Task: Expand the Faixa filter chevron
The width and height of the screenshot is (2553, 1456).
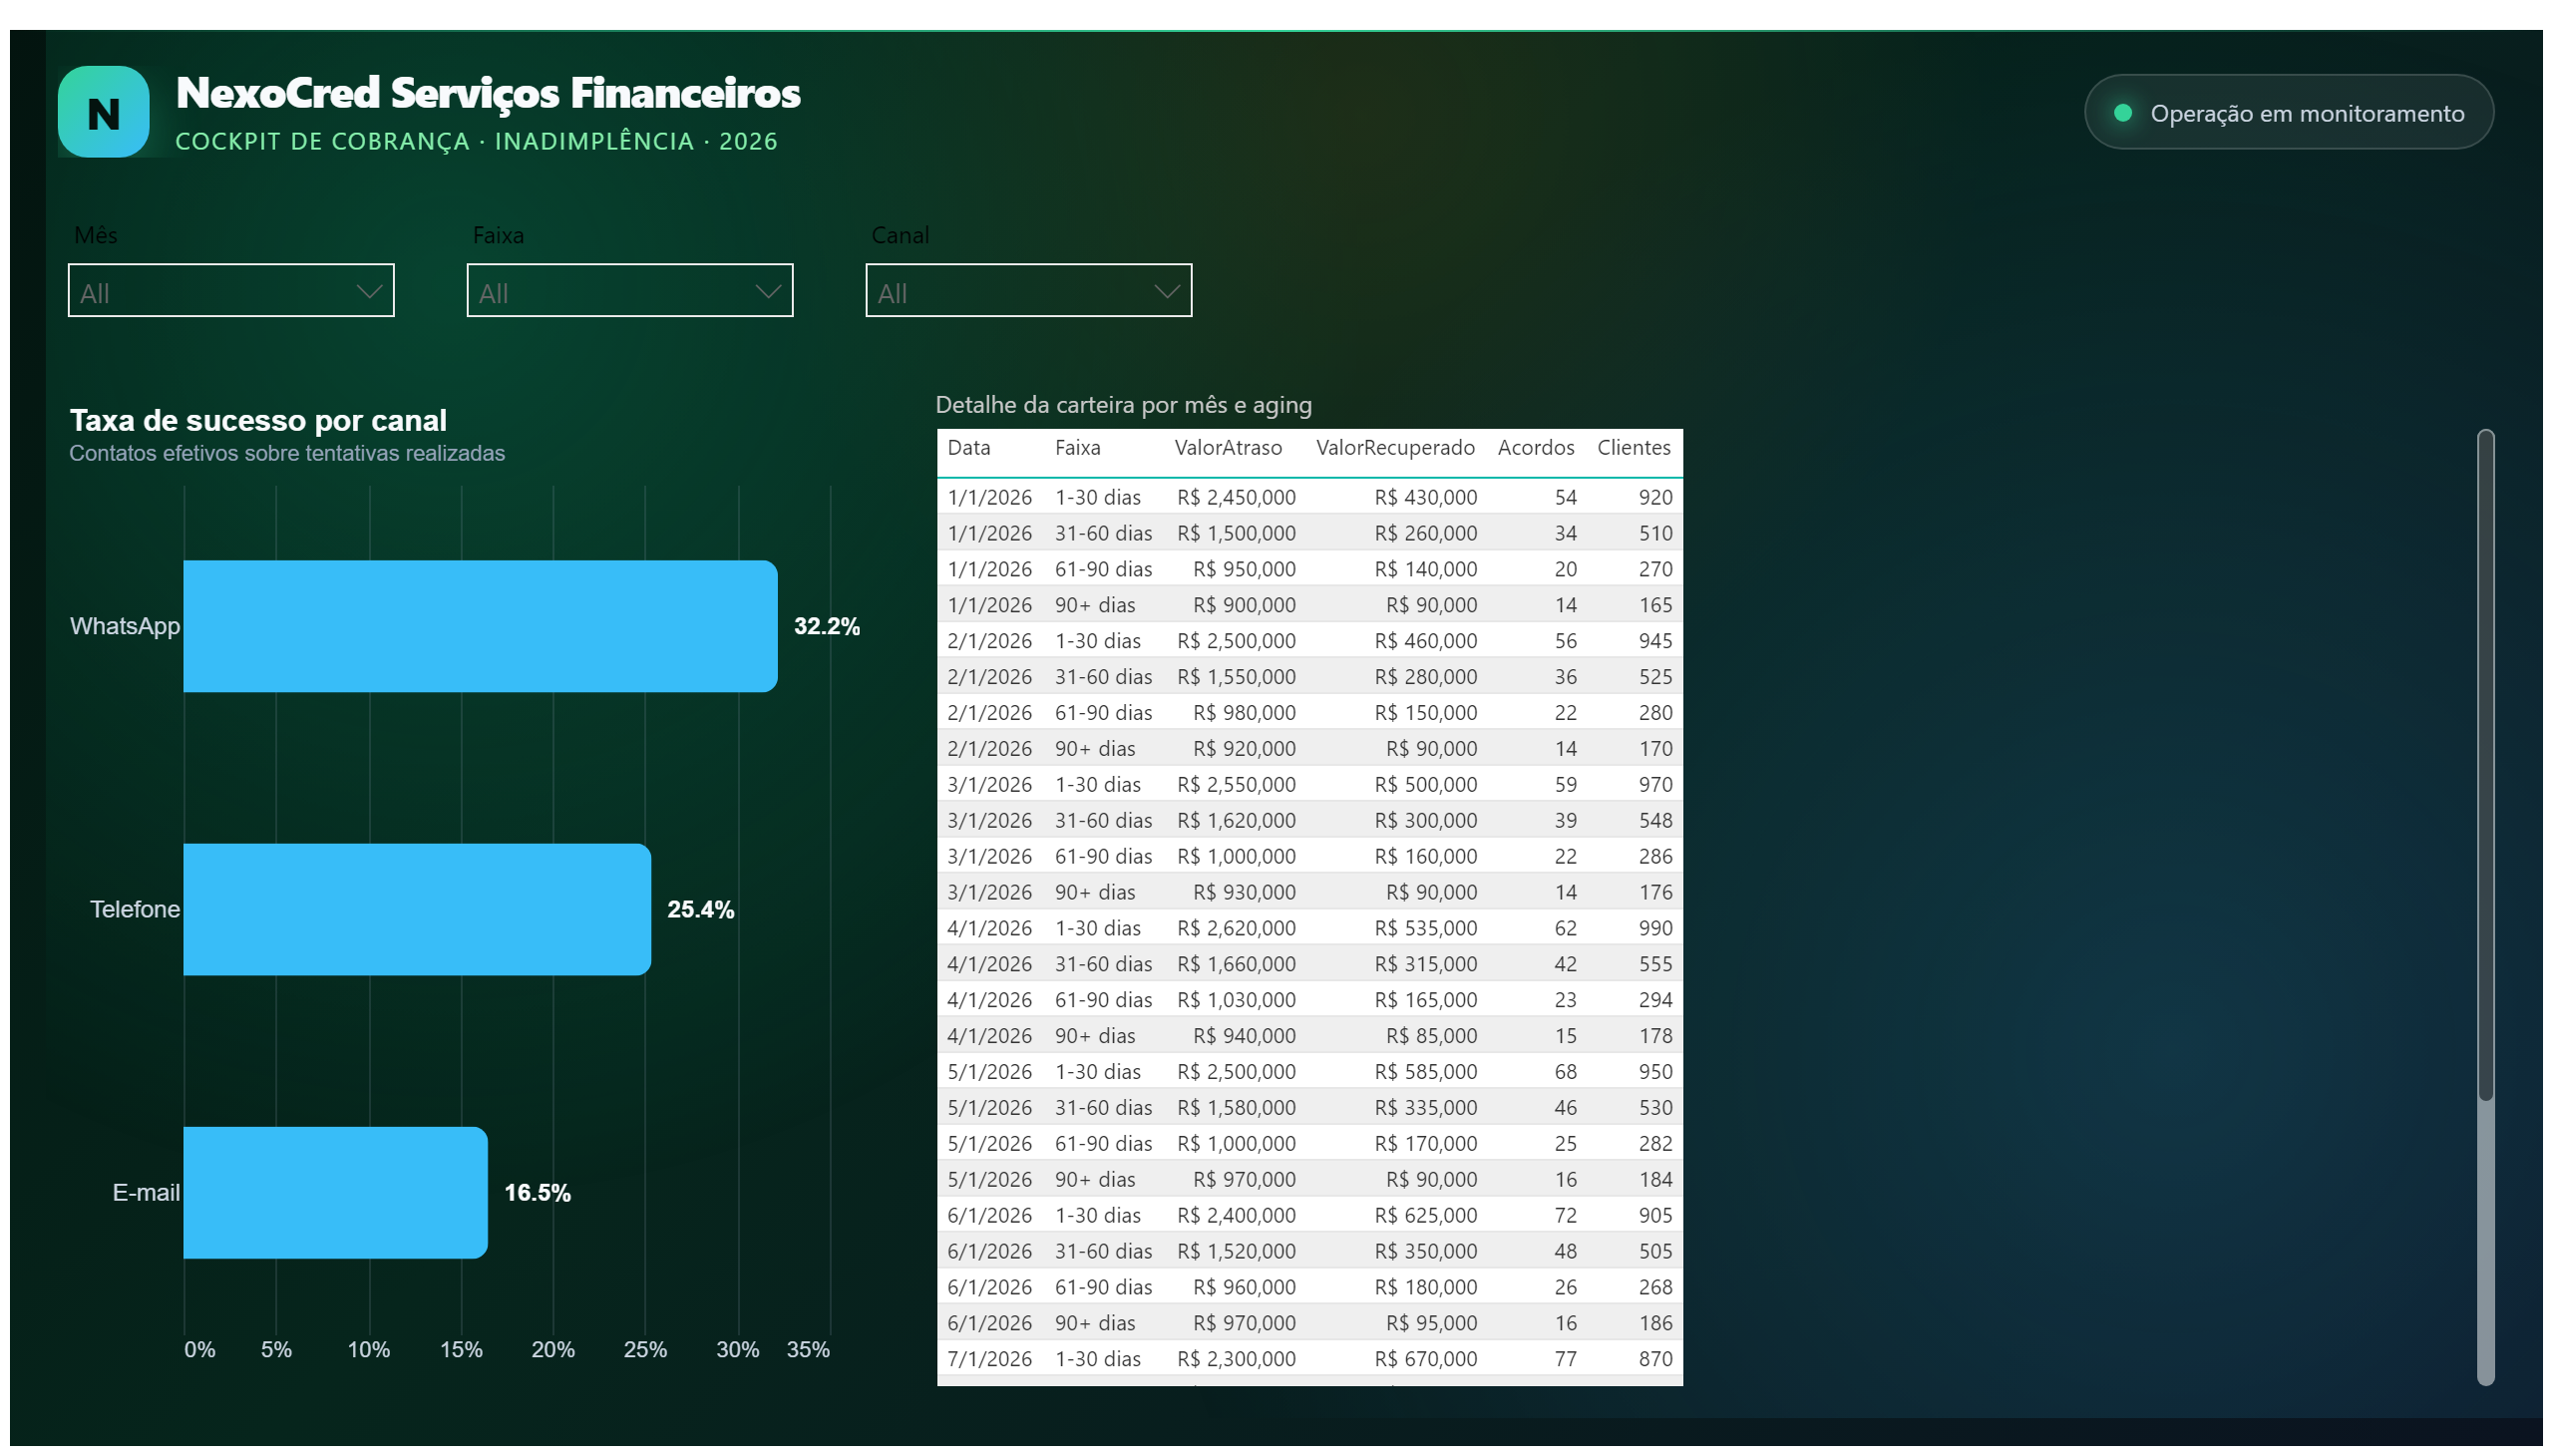Action: [768, 291]
